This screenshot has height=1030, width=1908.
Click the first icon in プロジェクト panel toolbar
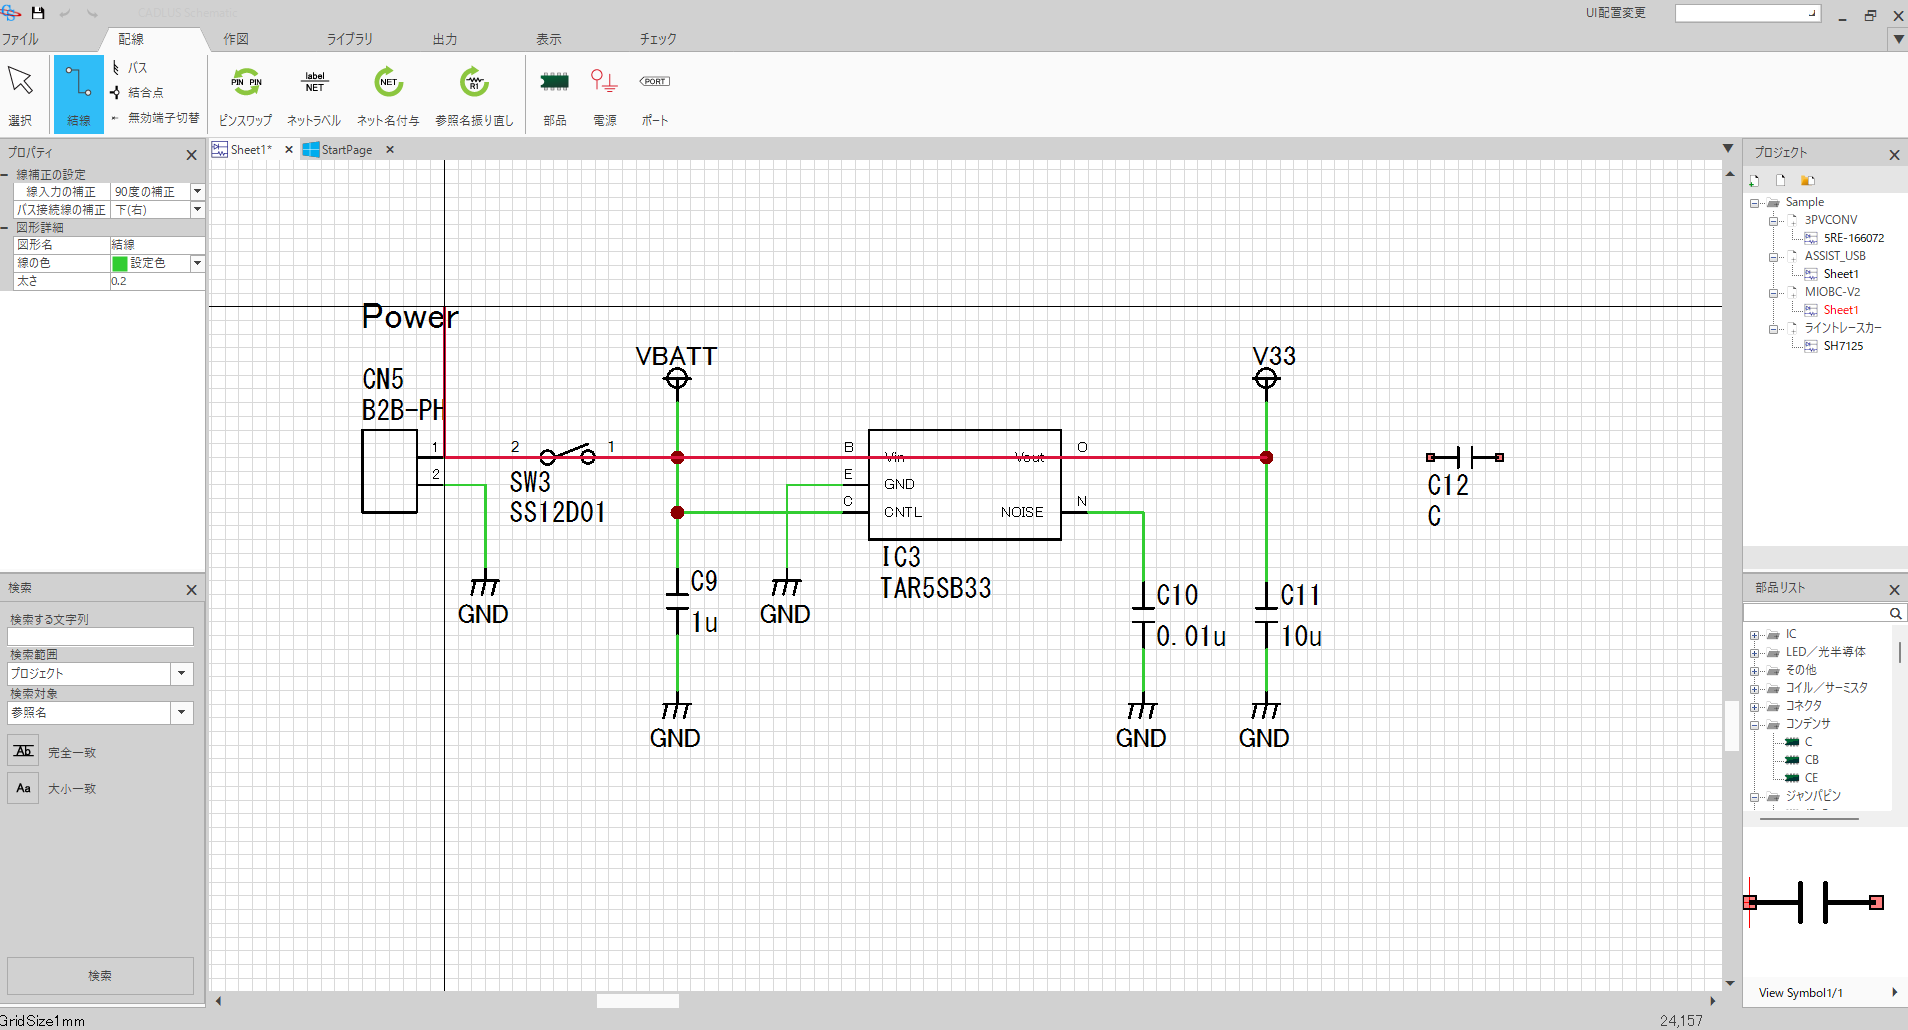click(x=1754, y=181)
